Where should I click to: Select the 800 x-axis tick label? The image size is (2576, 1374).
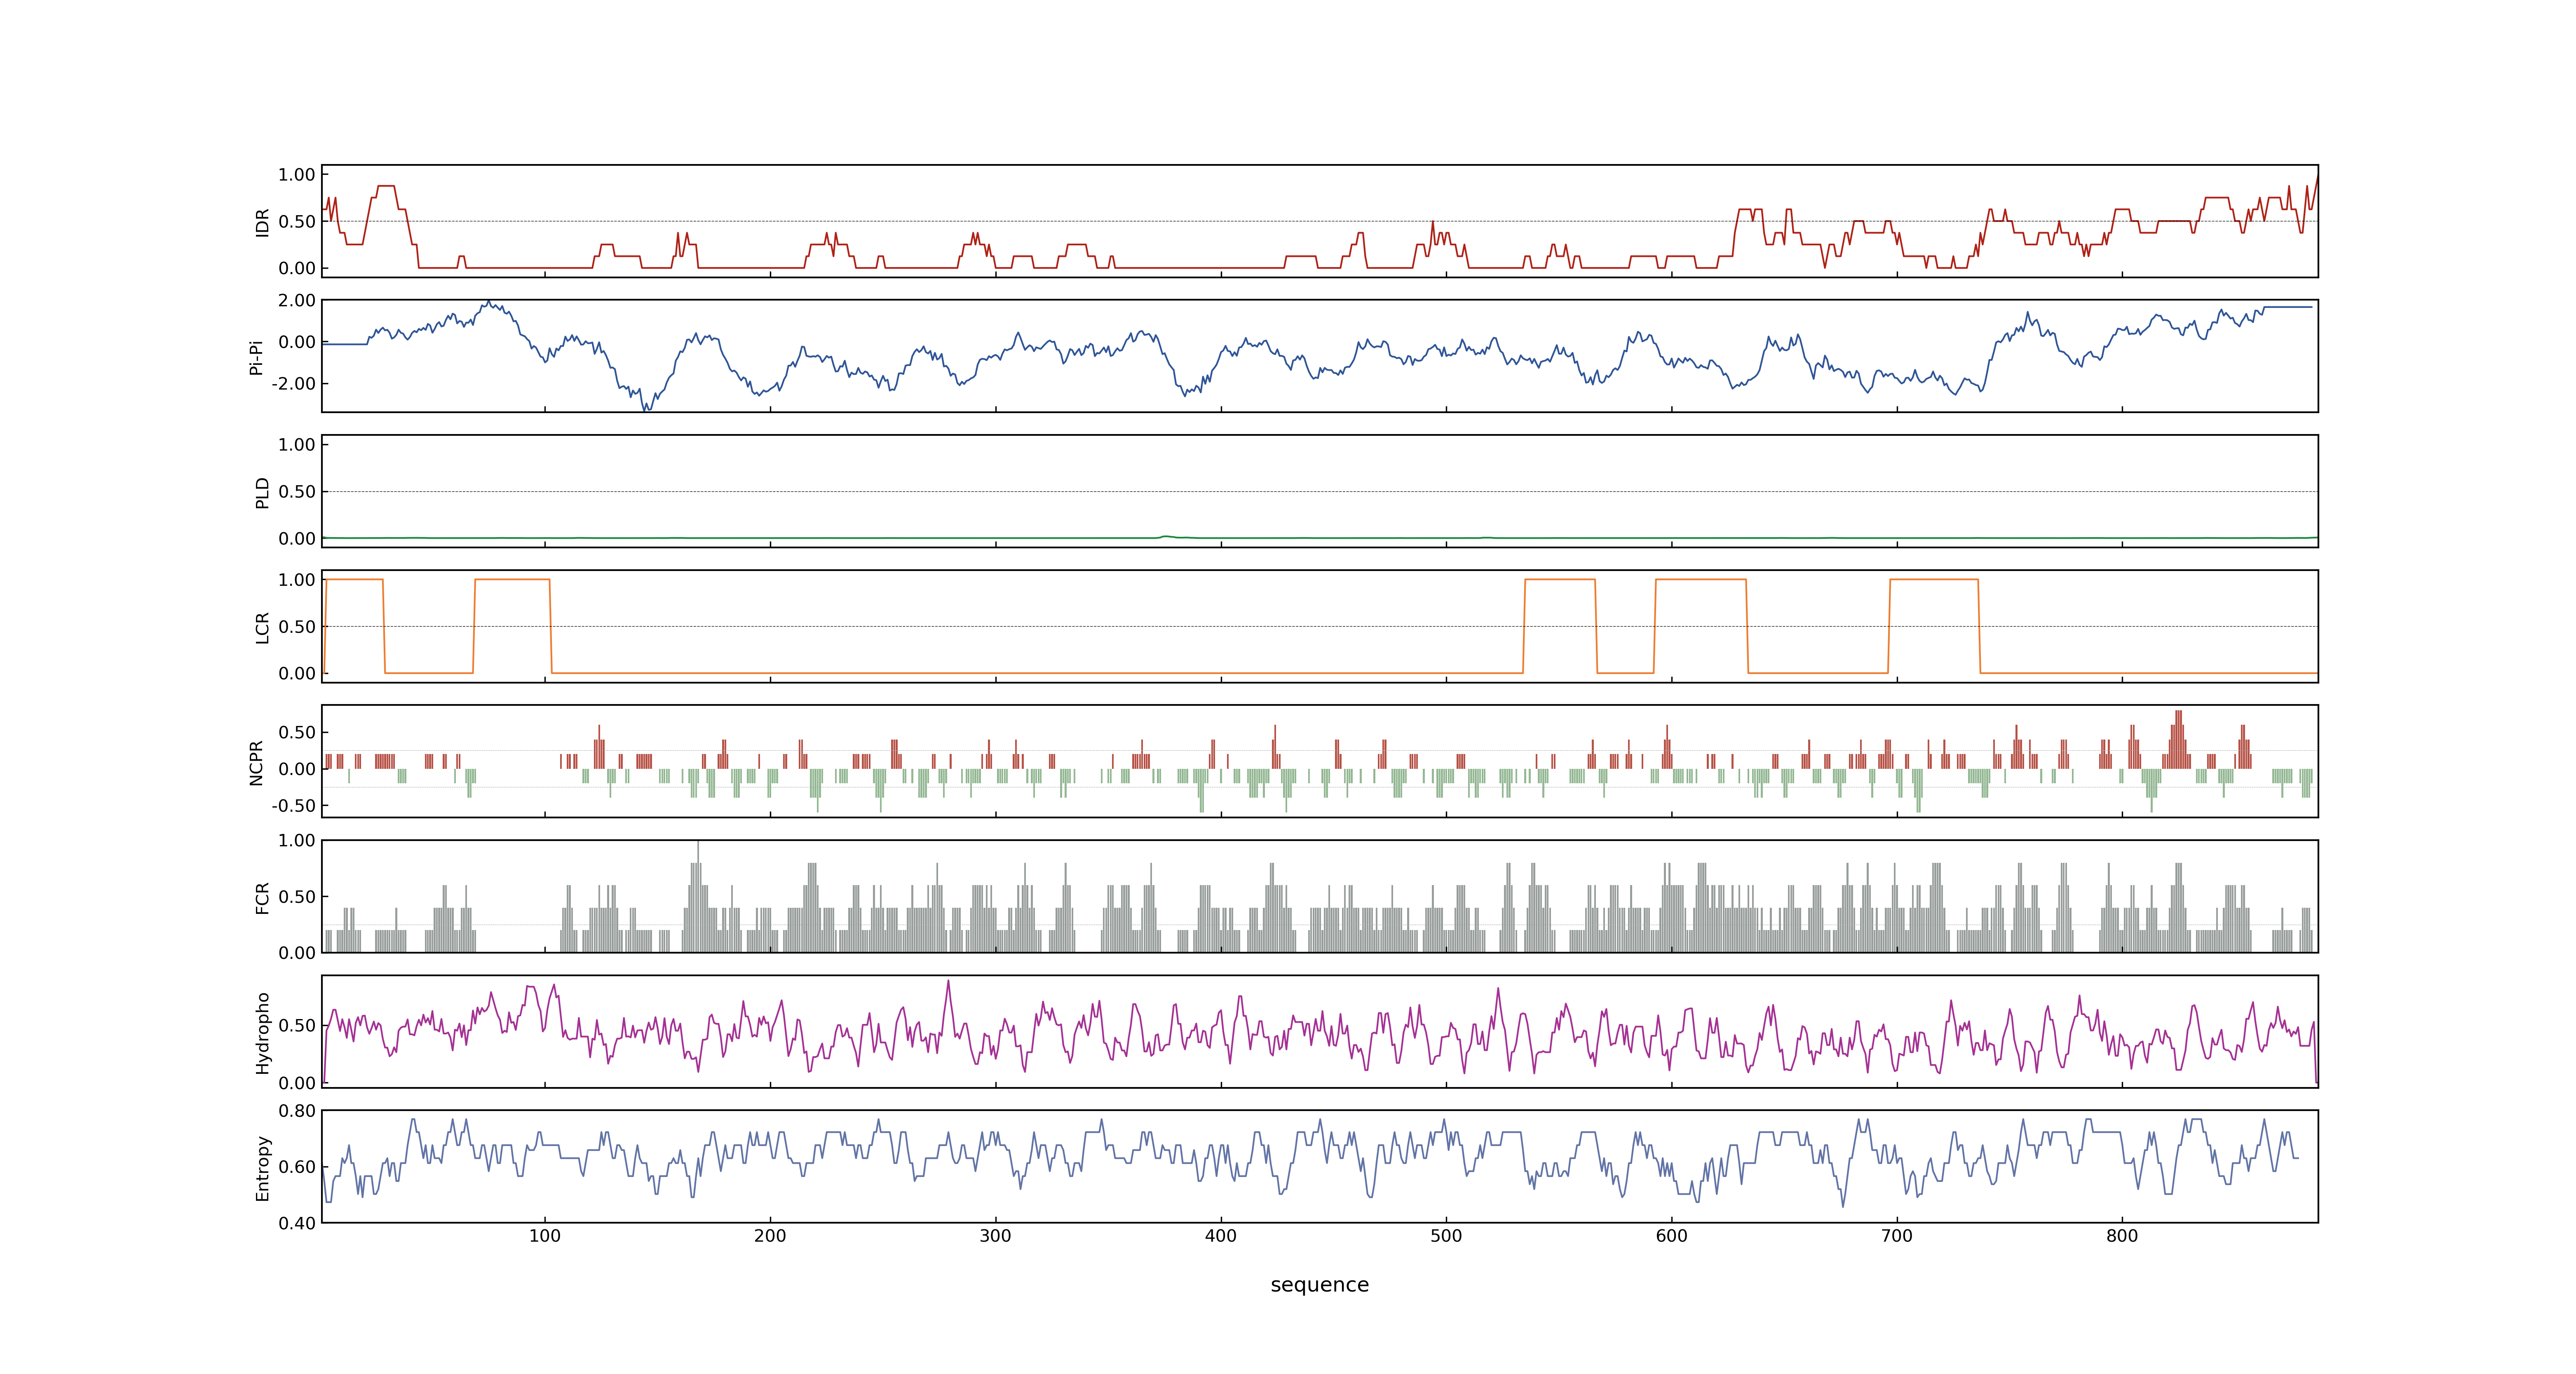[2122, 1236]
